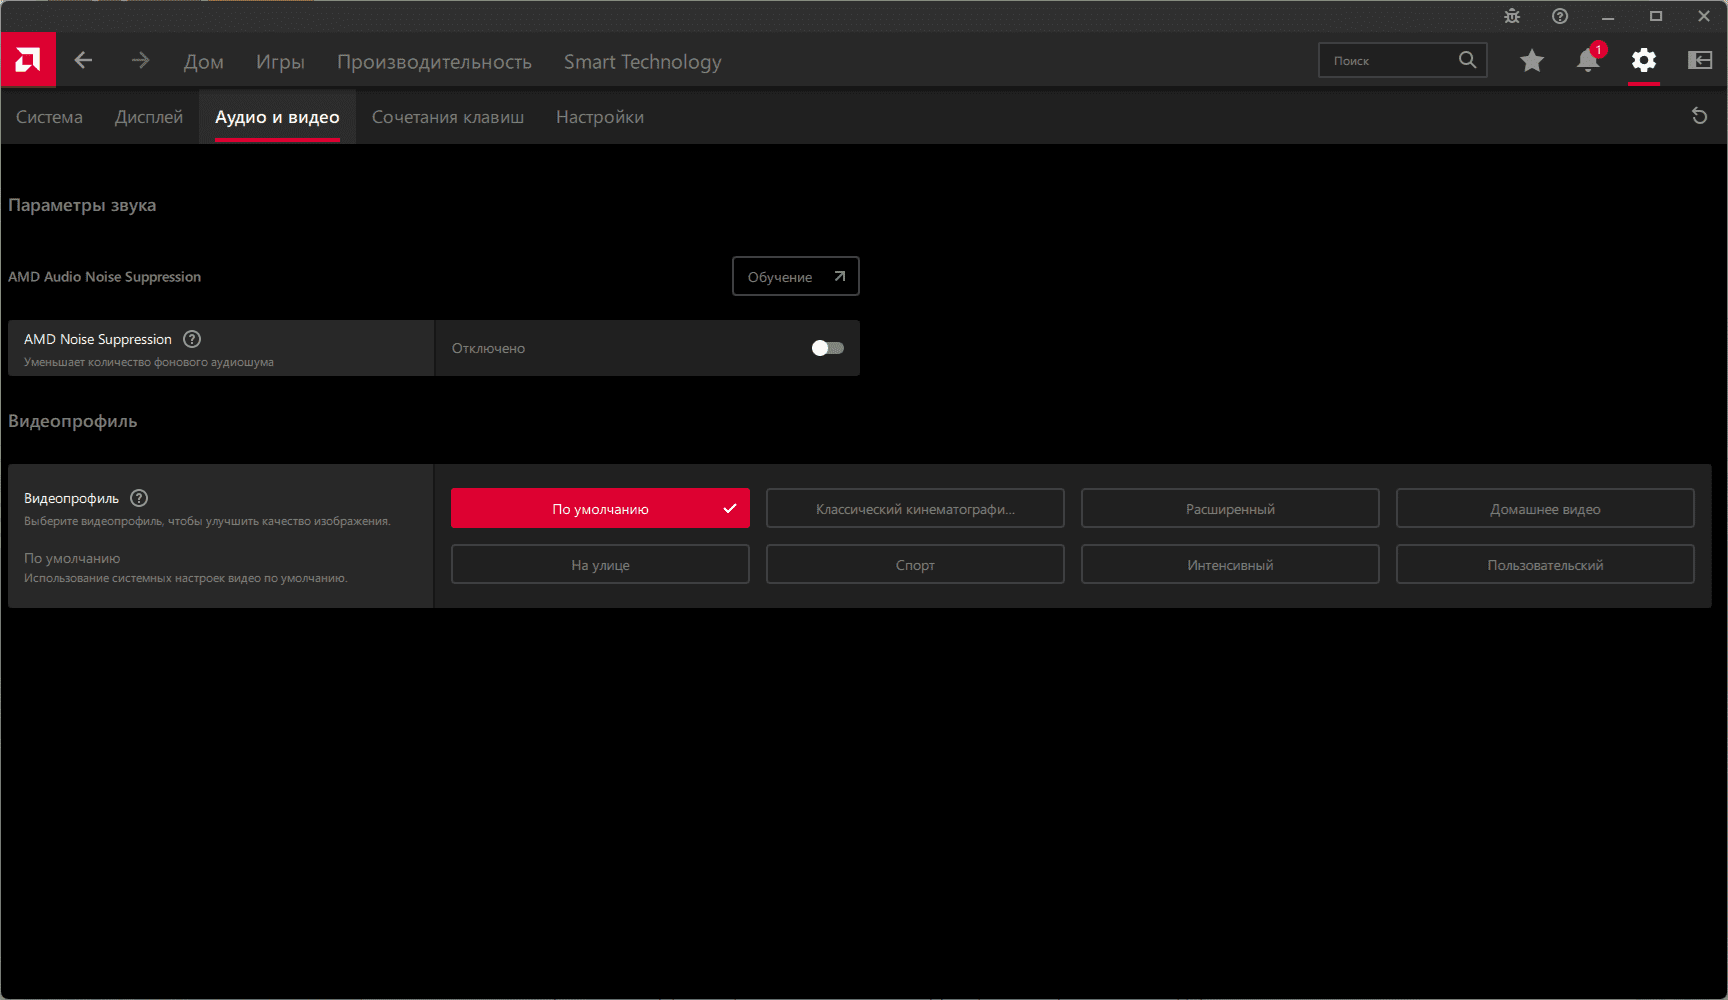Open the help question mark in title bar
This screenshot has width=1728, height=1000.
coord(1560,16)
